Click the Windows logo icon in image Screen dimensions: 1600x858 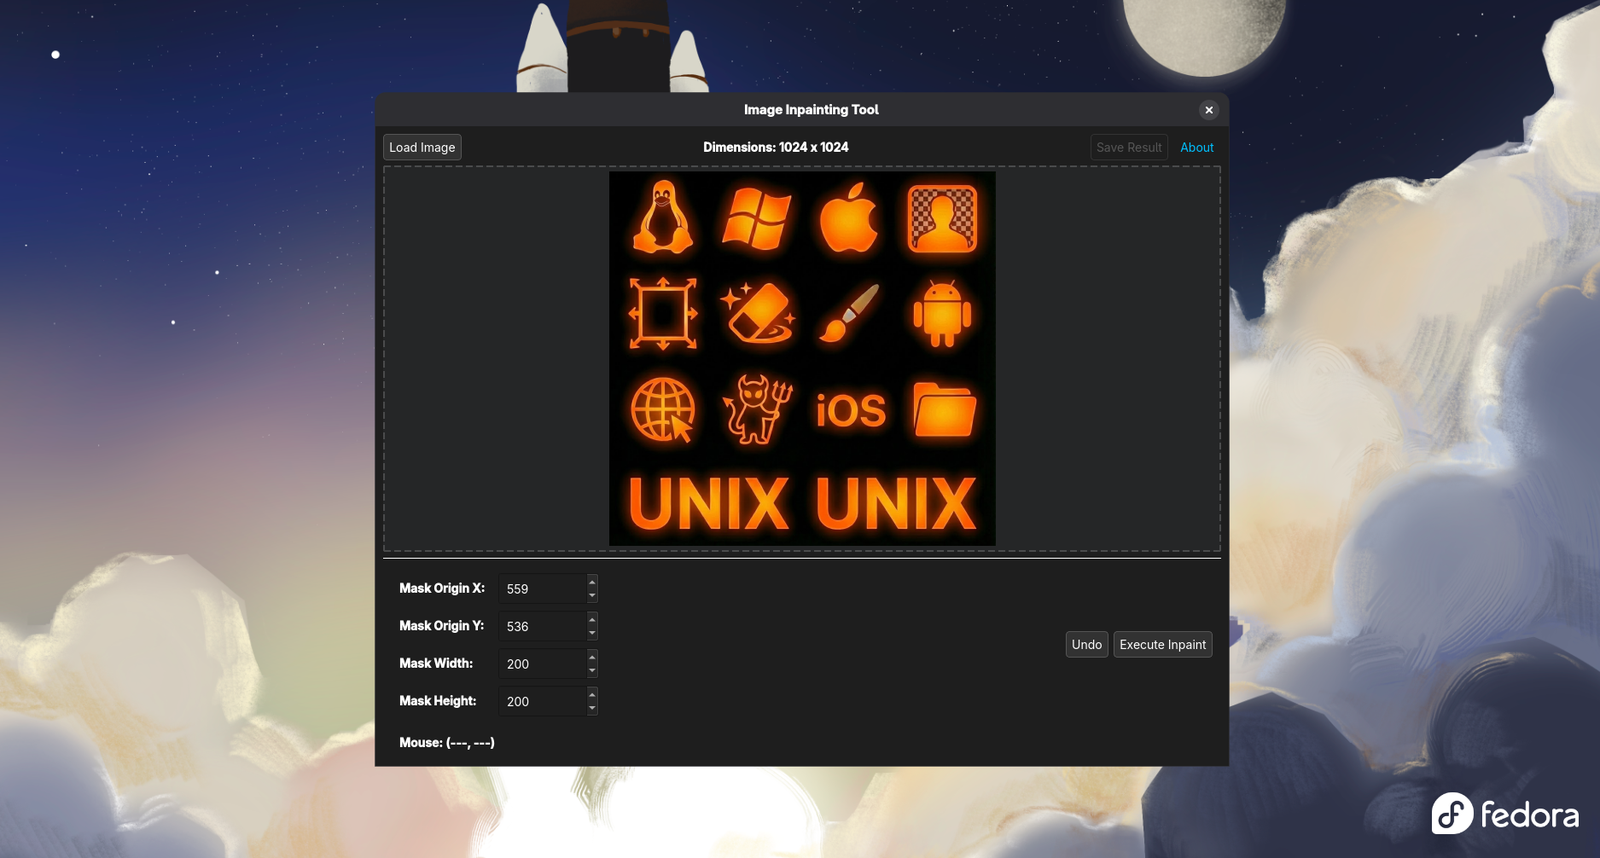coord(756,218)
